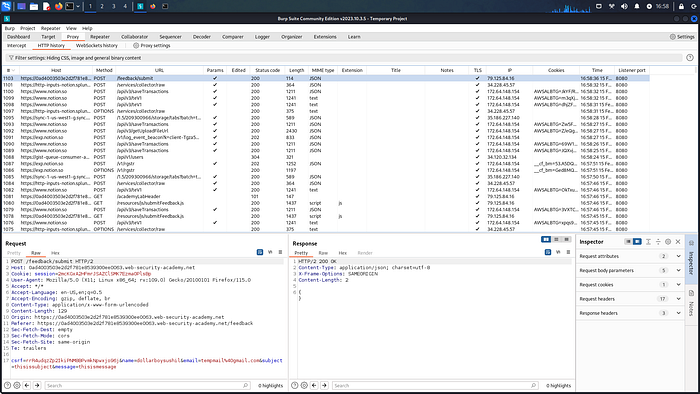700x394 pixels.
Task: Open the Burp menu
Action: tap(9, 28)
